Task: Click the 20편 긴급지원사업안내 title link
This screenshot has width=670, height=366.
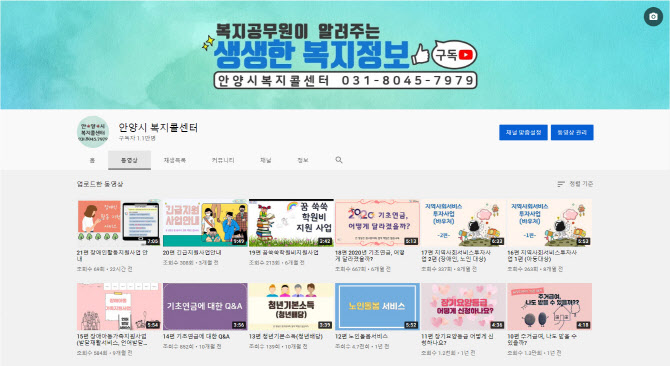Action: pyautogui.click(x=192, y=252)
